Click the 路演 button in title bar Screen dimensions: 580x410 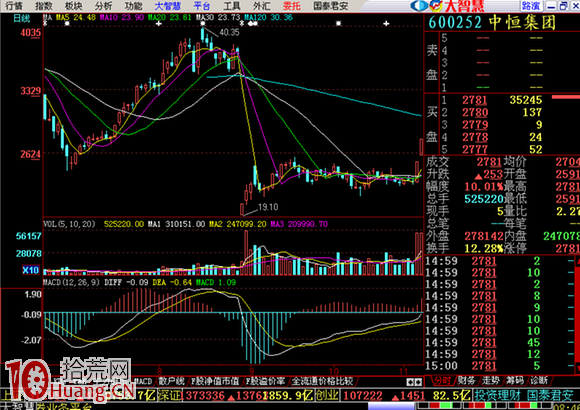pyautogui.click(x=531, y=6)
